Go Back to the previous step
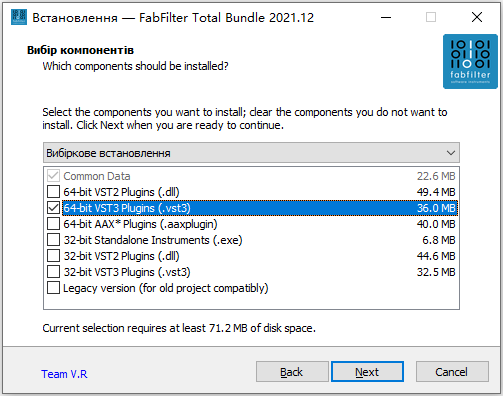This screenshot has height=396, width=503. [x=292, y=372]
